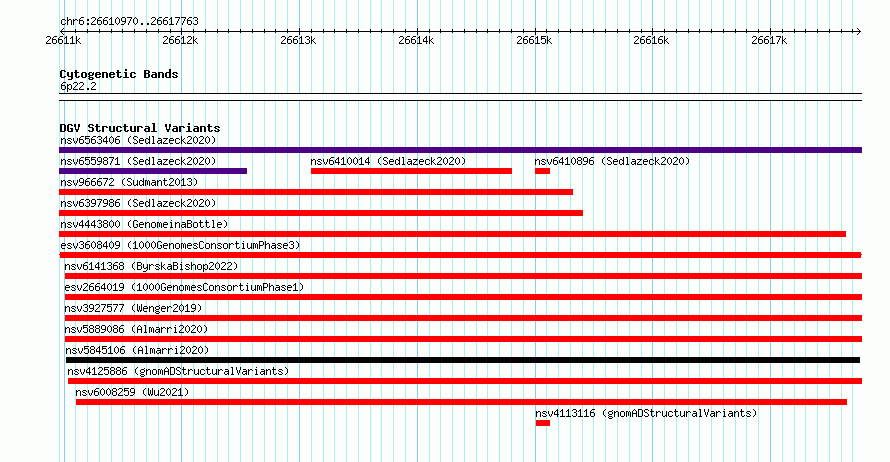This screenshot has height=462, width=890.
Task: Select the purple nsv6563406 variant bar
Action: tap(460, 150)
